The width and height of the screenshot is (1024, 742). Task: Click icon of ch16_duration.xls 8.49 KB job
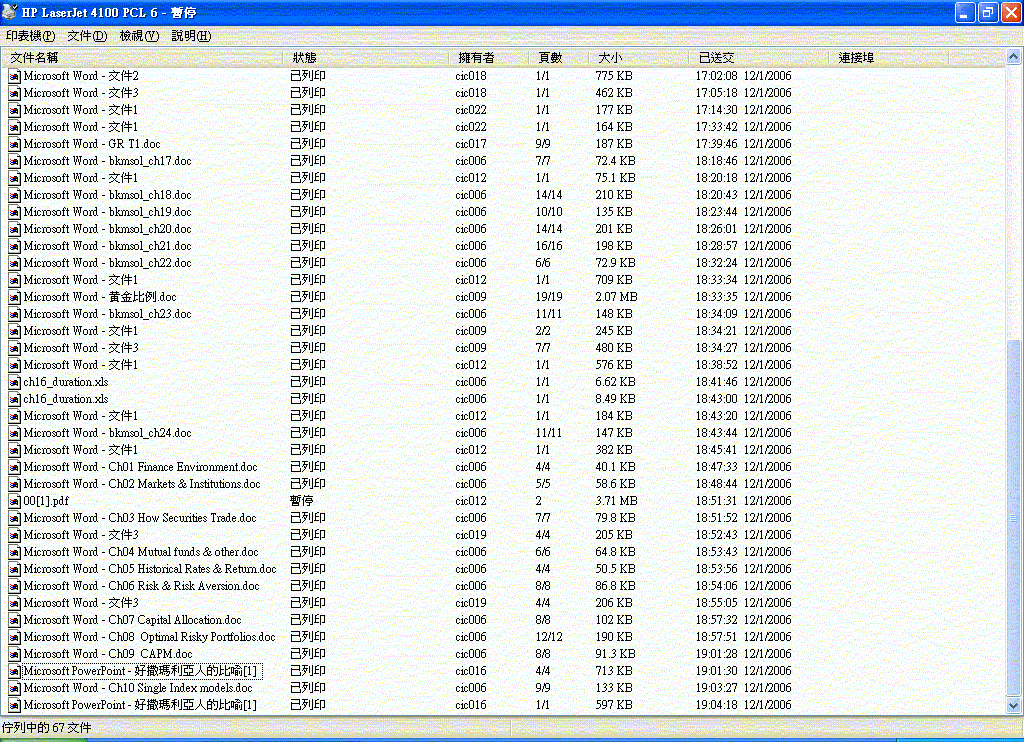pyautogui.click(x=14, y=399)
